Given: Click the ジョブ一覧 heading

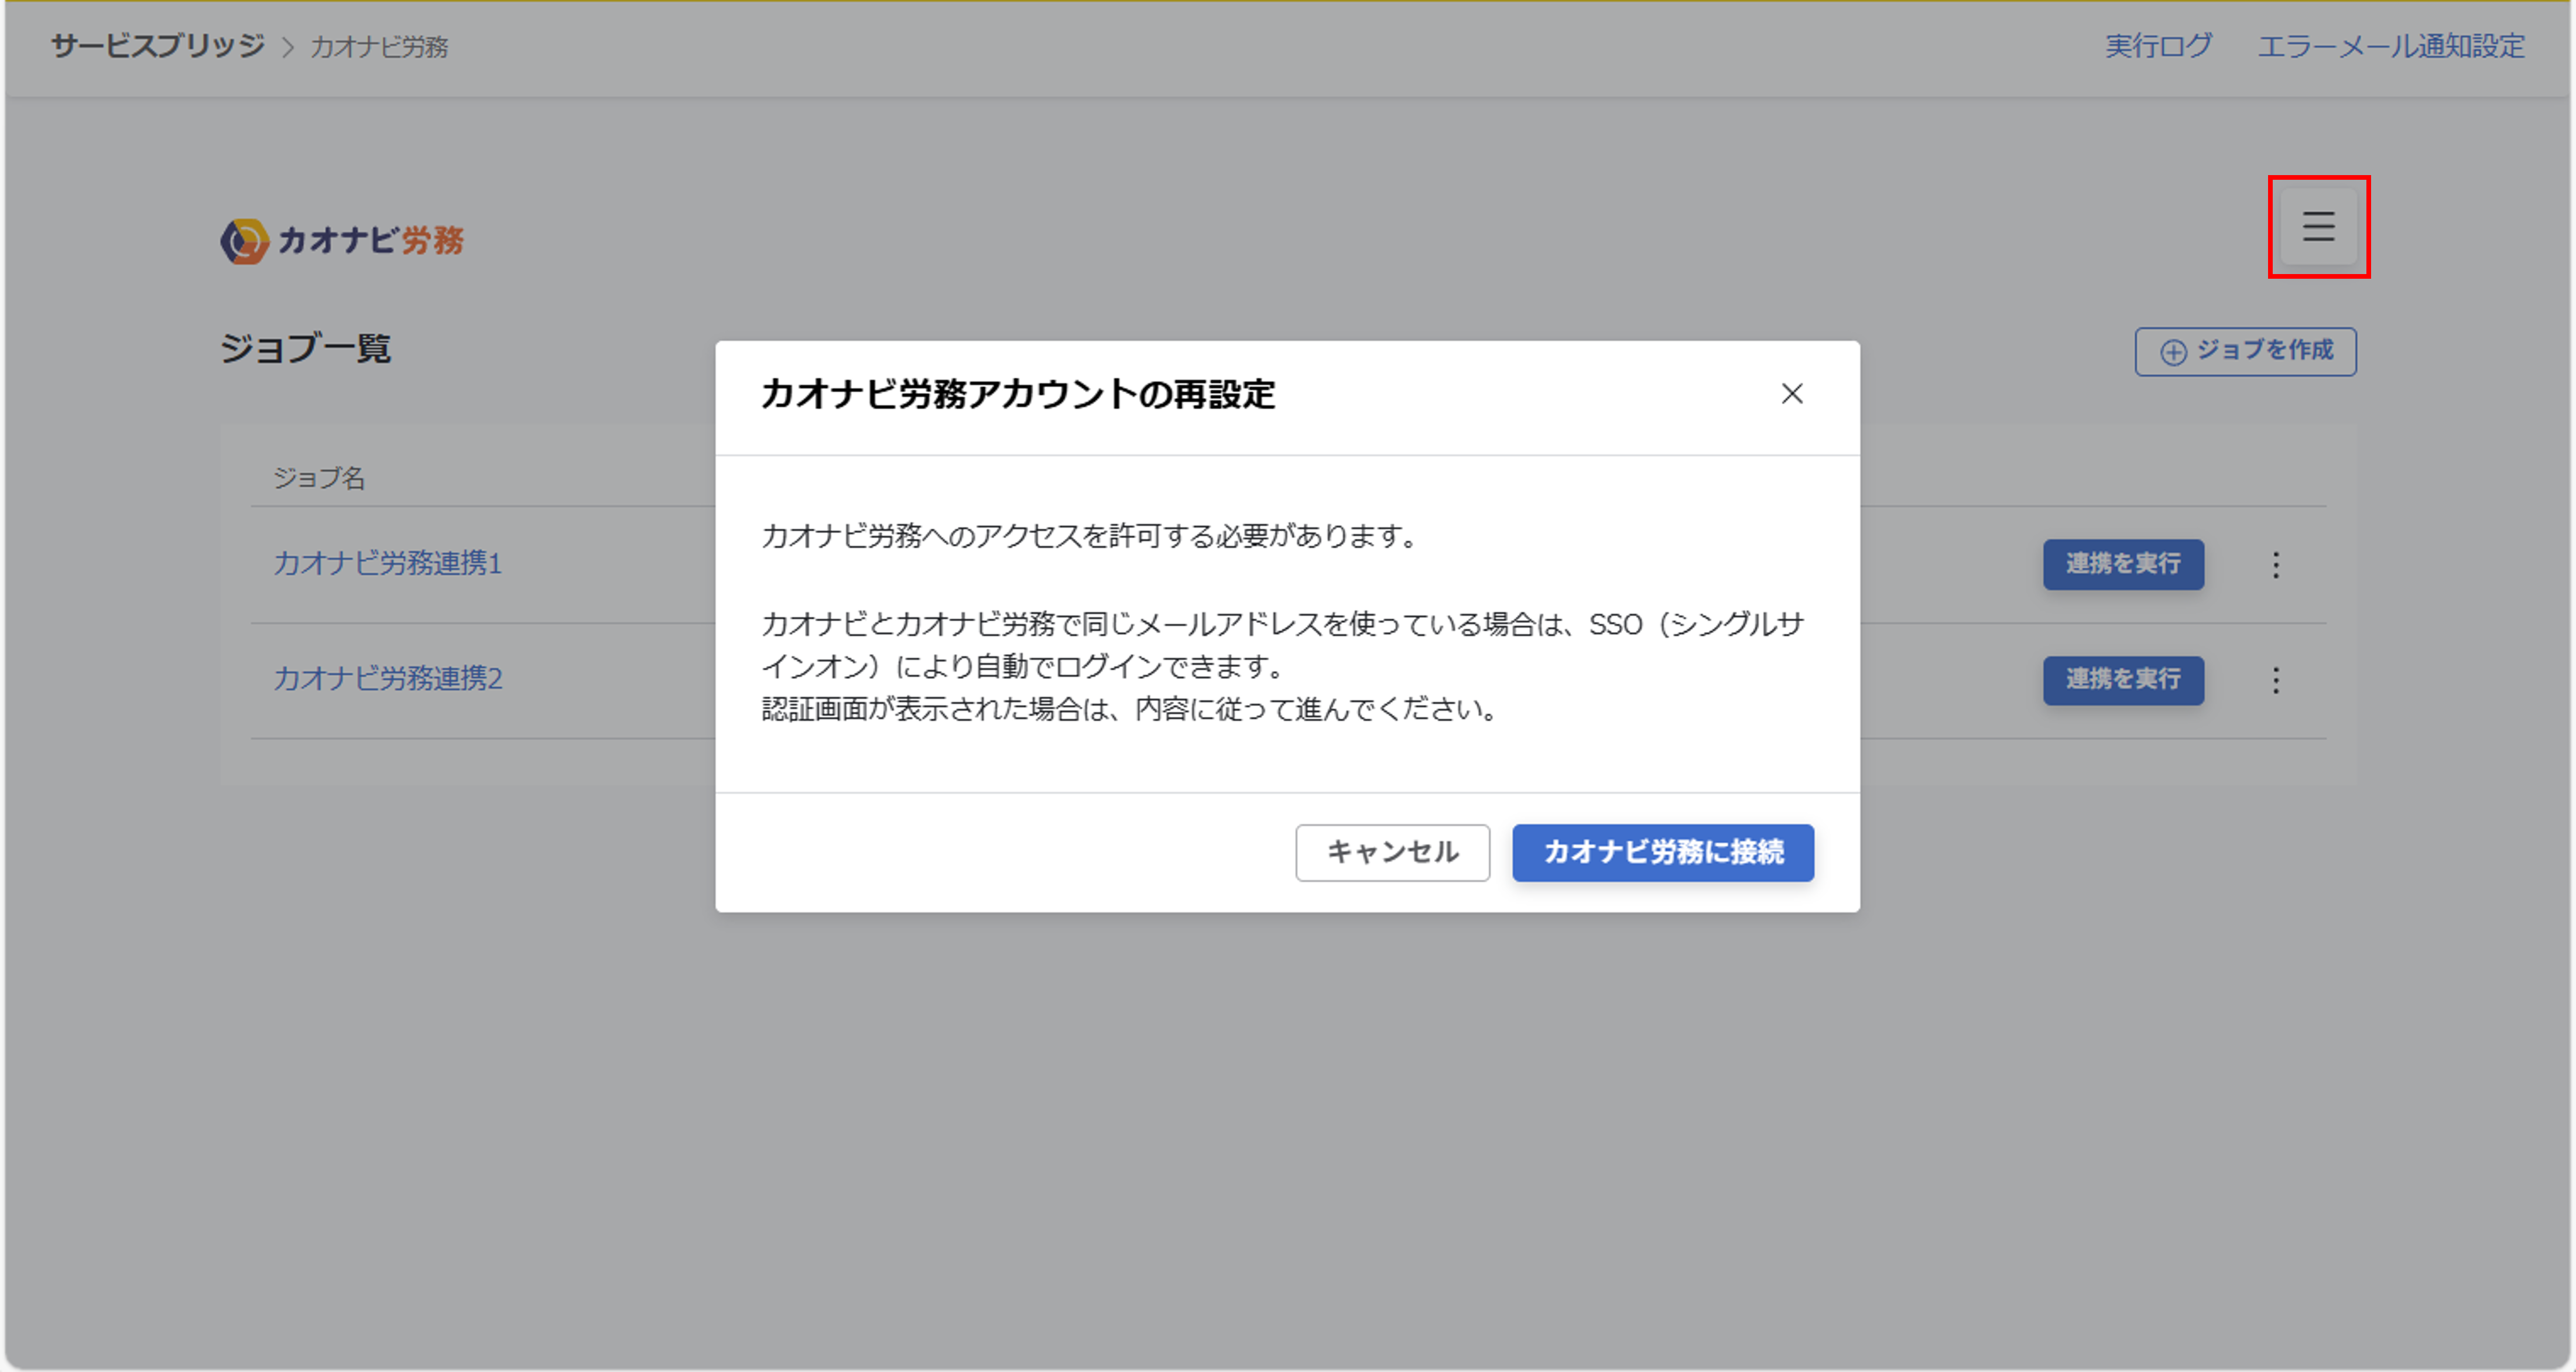Looking at the screenshot, I should coord(306,349).
